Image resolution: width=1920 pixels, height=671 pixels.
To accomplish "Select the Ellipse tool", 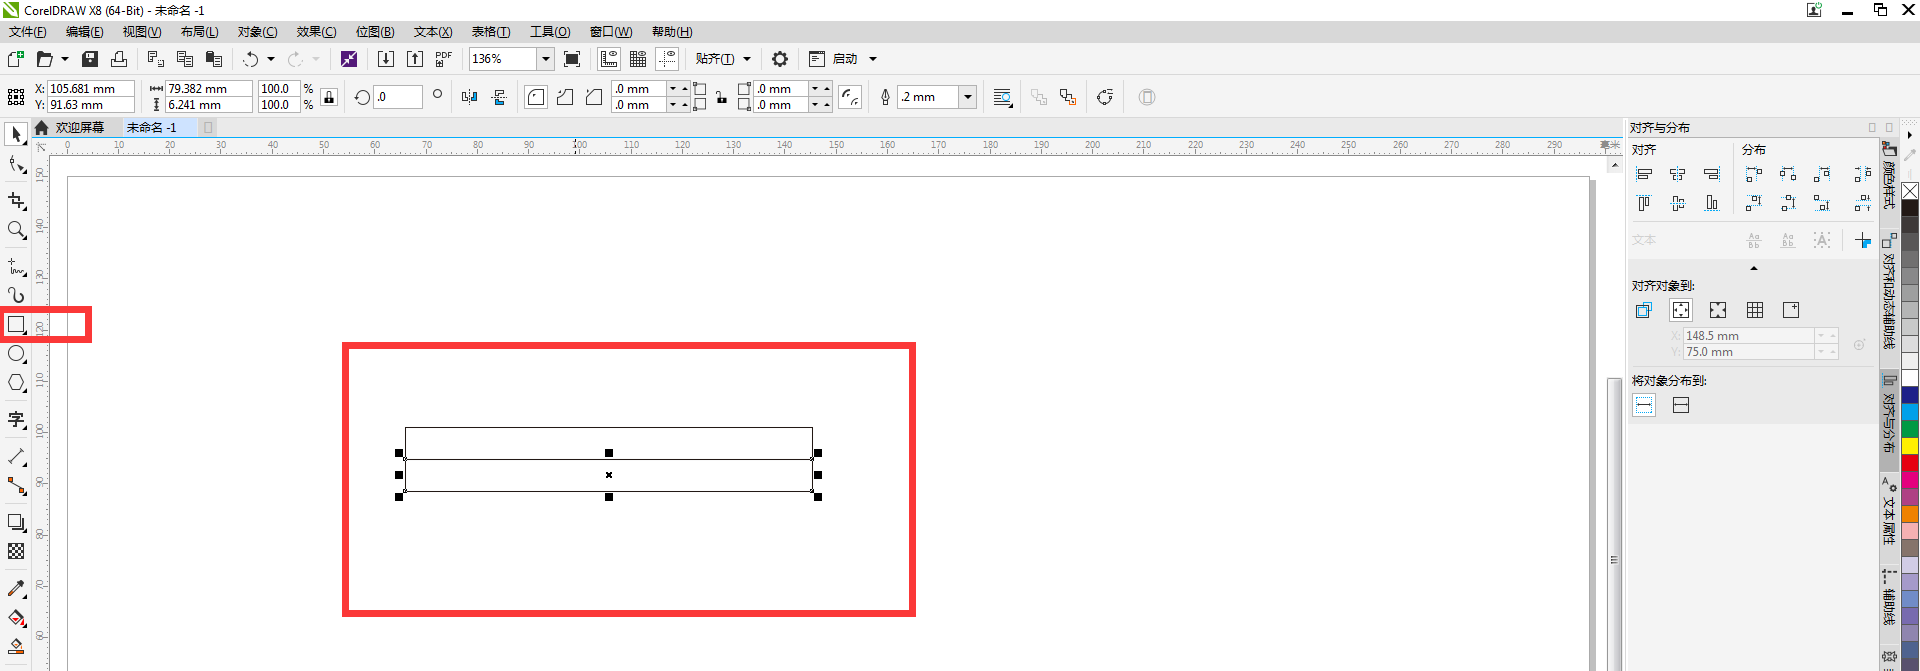I will pyautogui.click(x=16, y=354).
